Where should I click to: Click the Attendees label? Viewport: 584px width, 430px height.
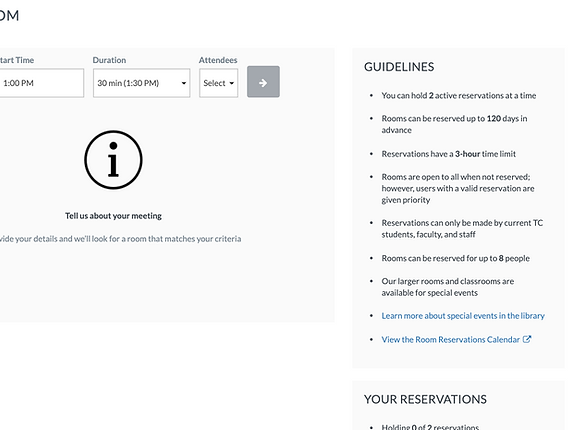pos(218,60)
